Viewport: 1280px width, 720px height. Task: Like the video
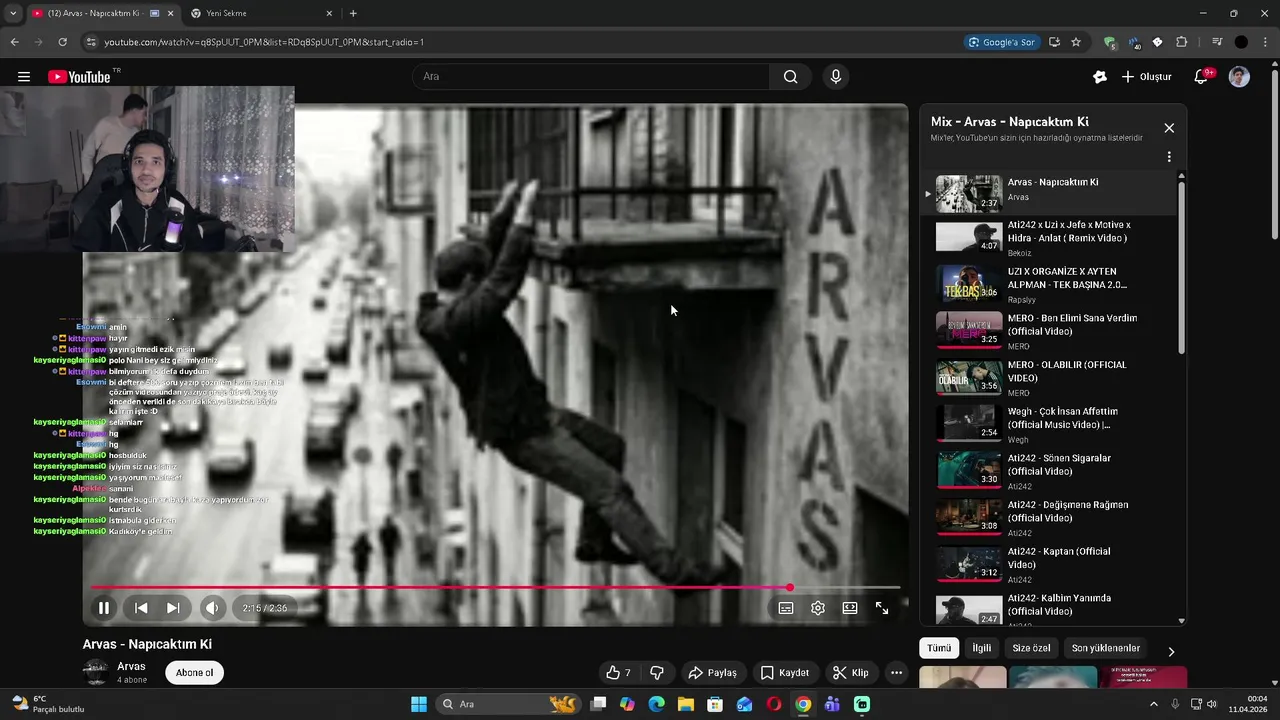(x=618, y=673)
